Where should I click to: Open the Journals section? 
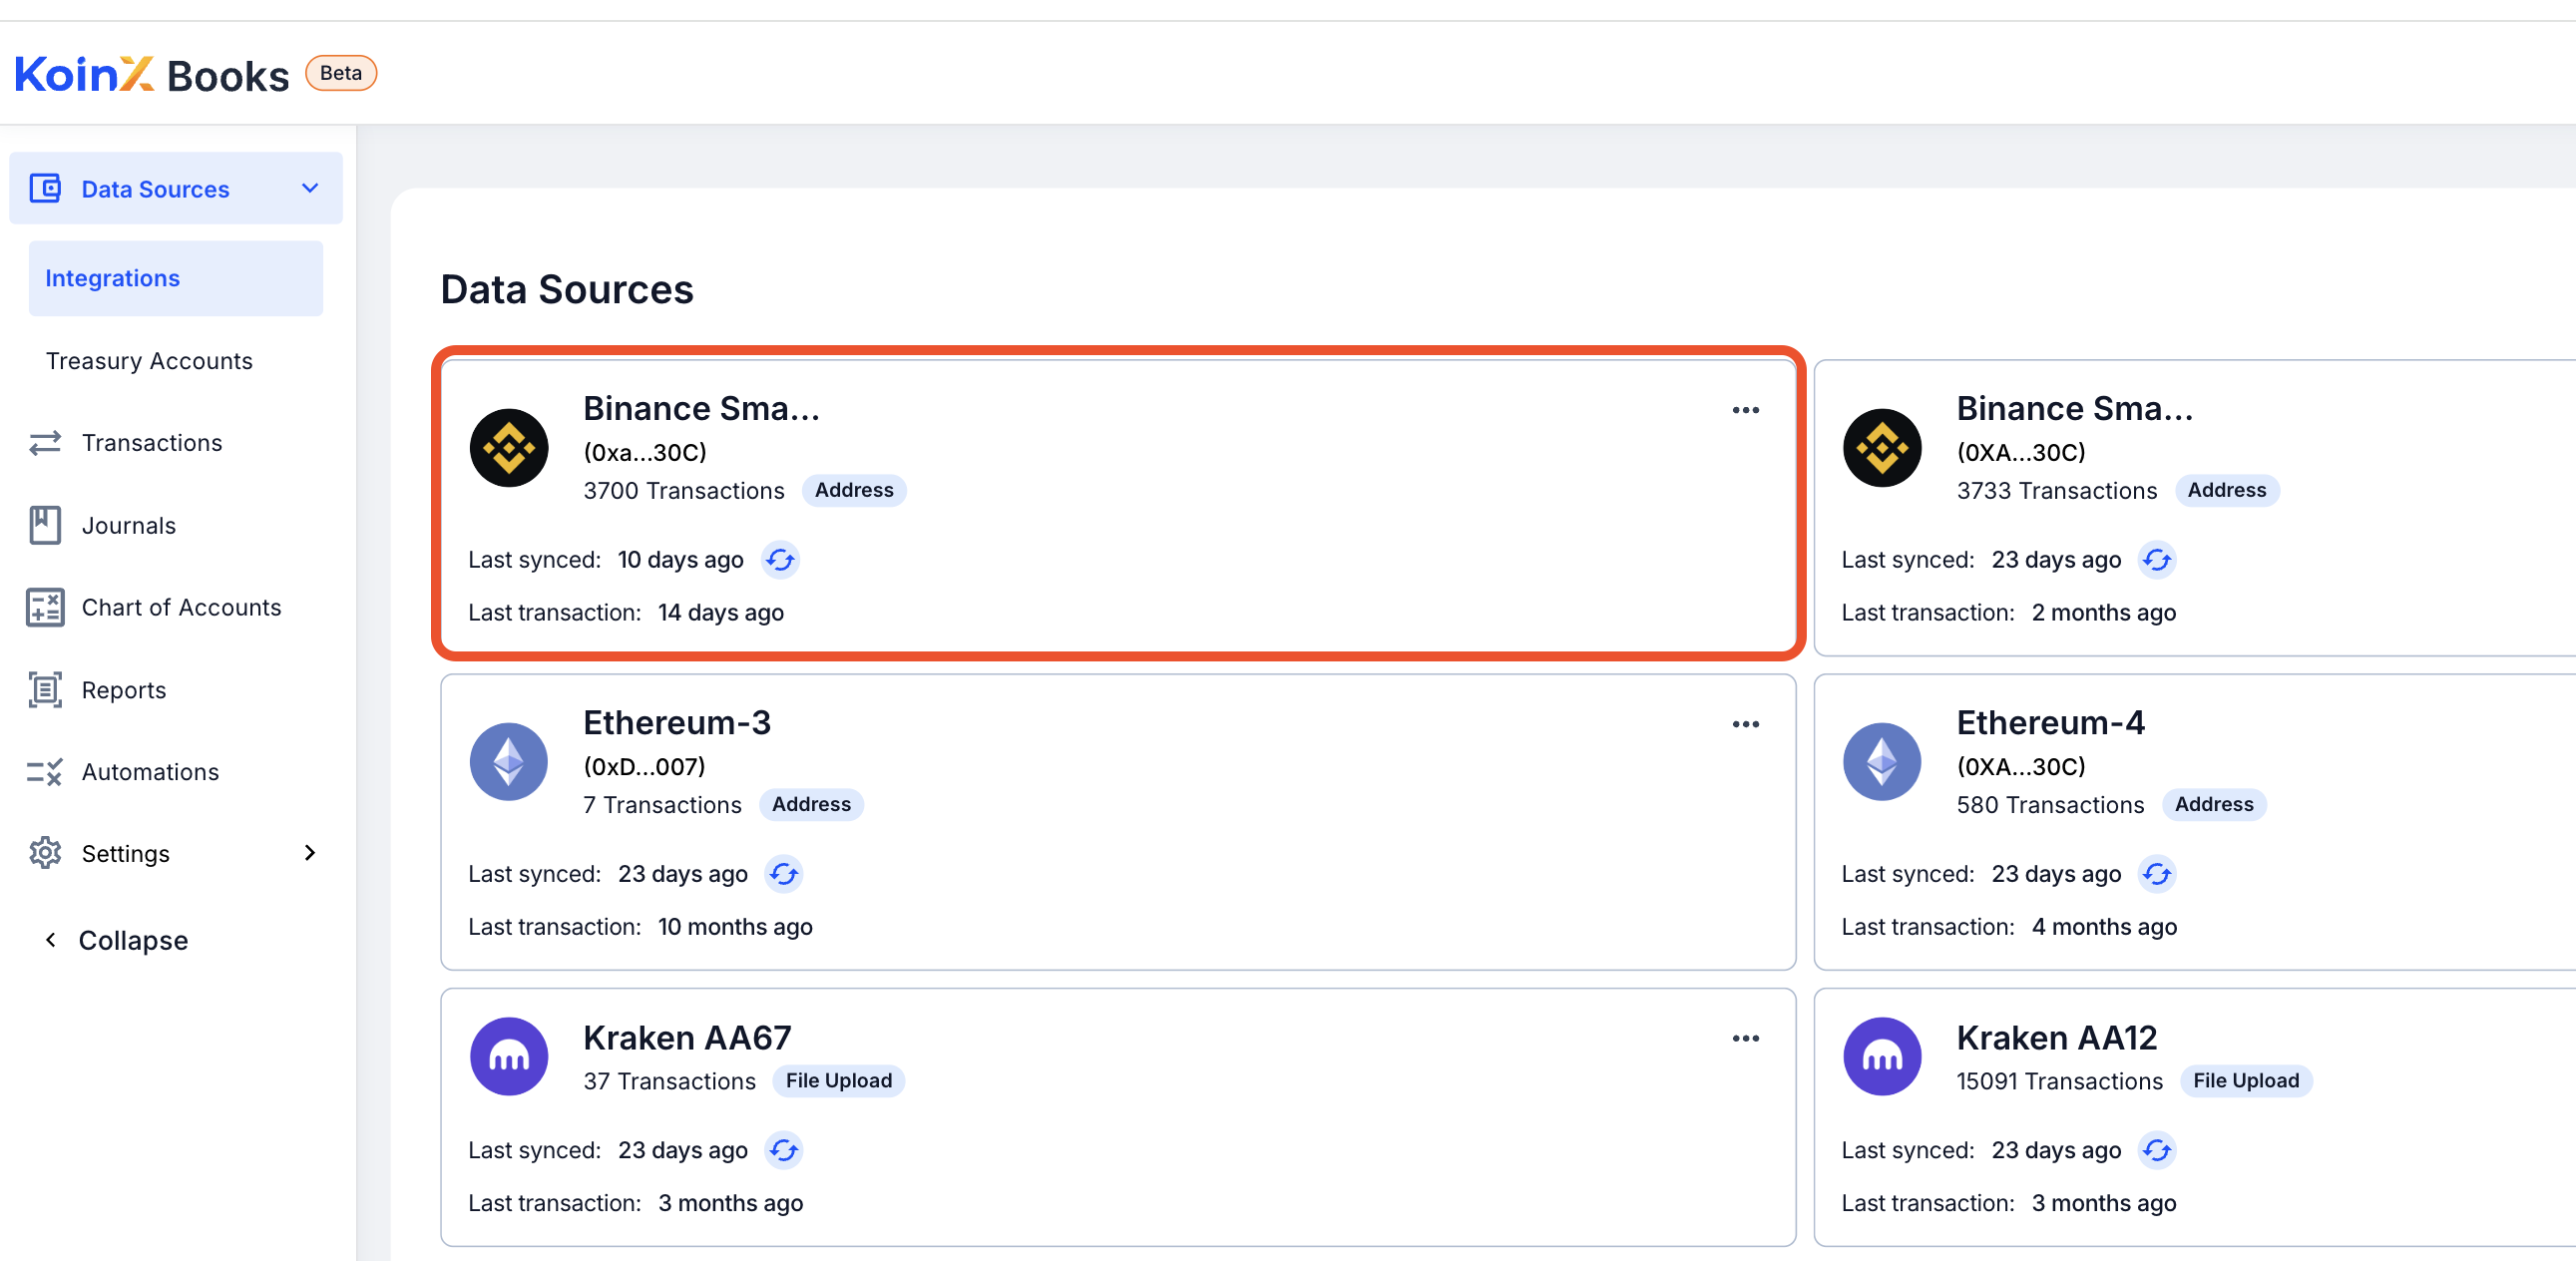coord(129,525)
